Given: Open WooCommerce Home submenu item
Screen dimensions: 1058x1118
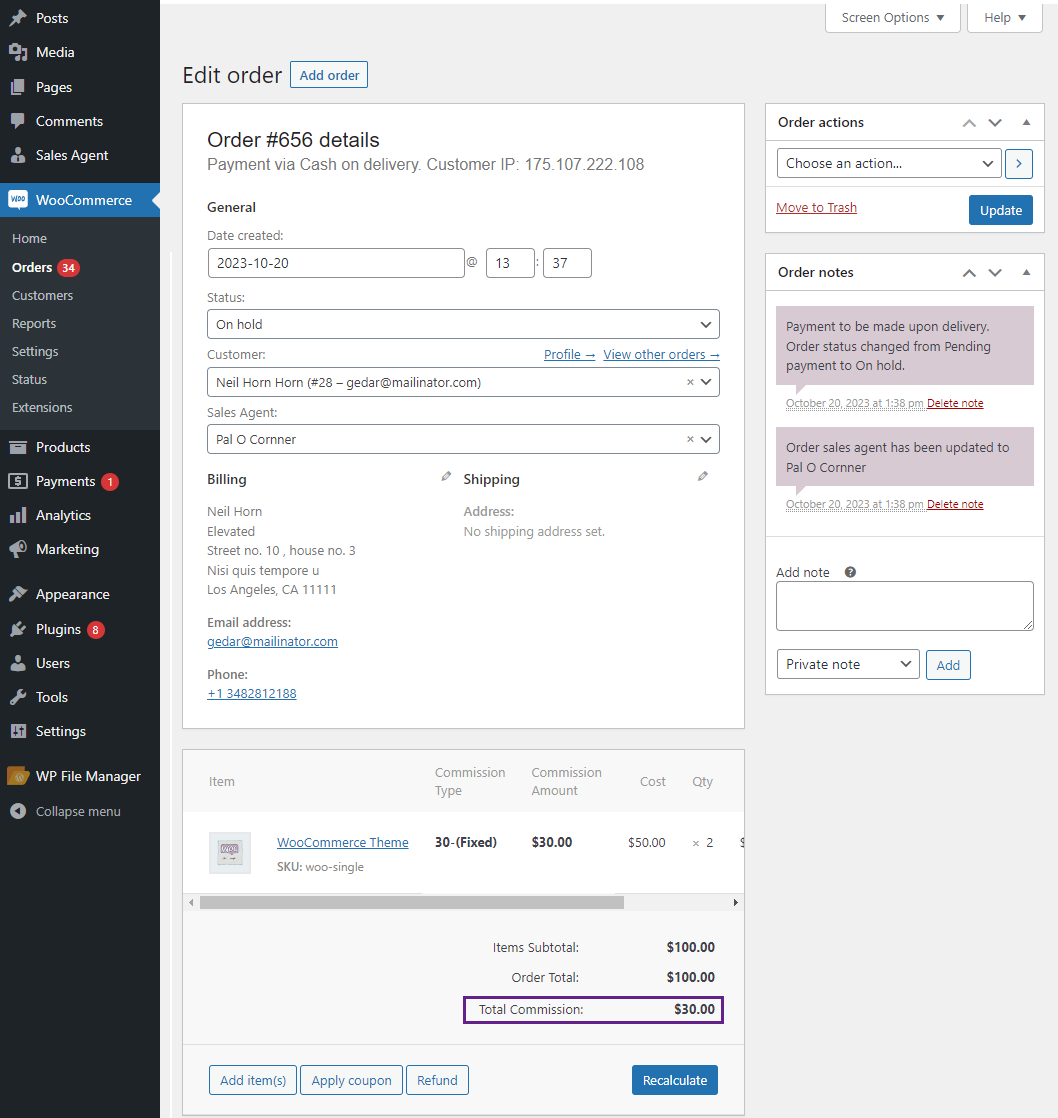Looking at the screenshot, I should (29, 239).
